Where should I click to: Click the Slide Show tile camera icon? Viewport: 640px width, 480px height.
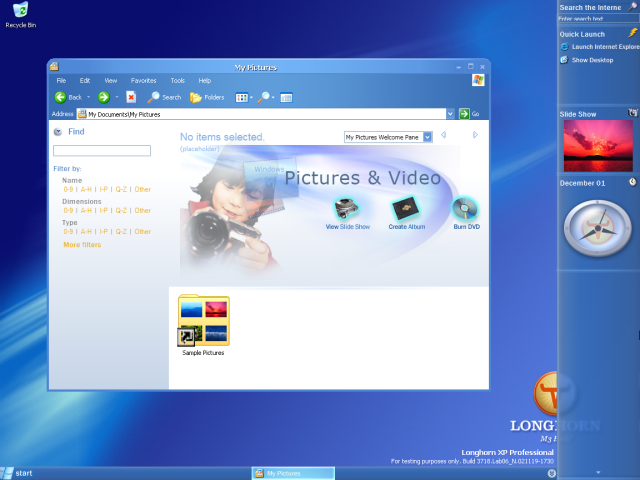(x=633, y=112)
